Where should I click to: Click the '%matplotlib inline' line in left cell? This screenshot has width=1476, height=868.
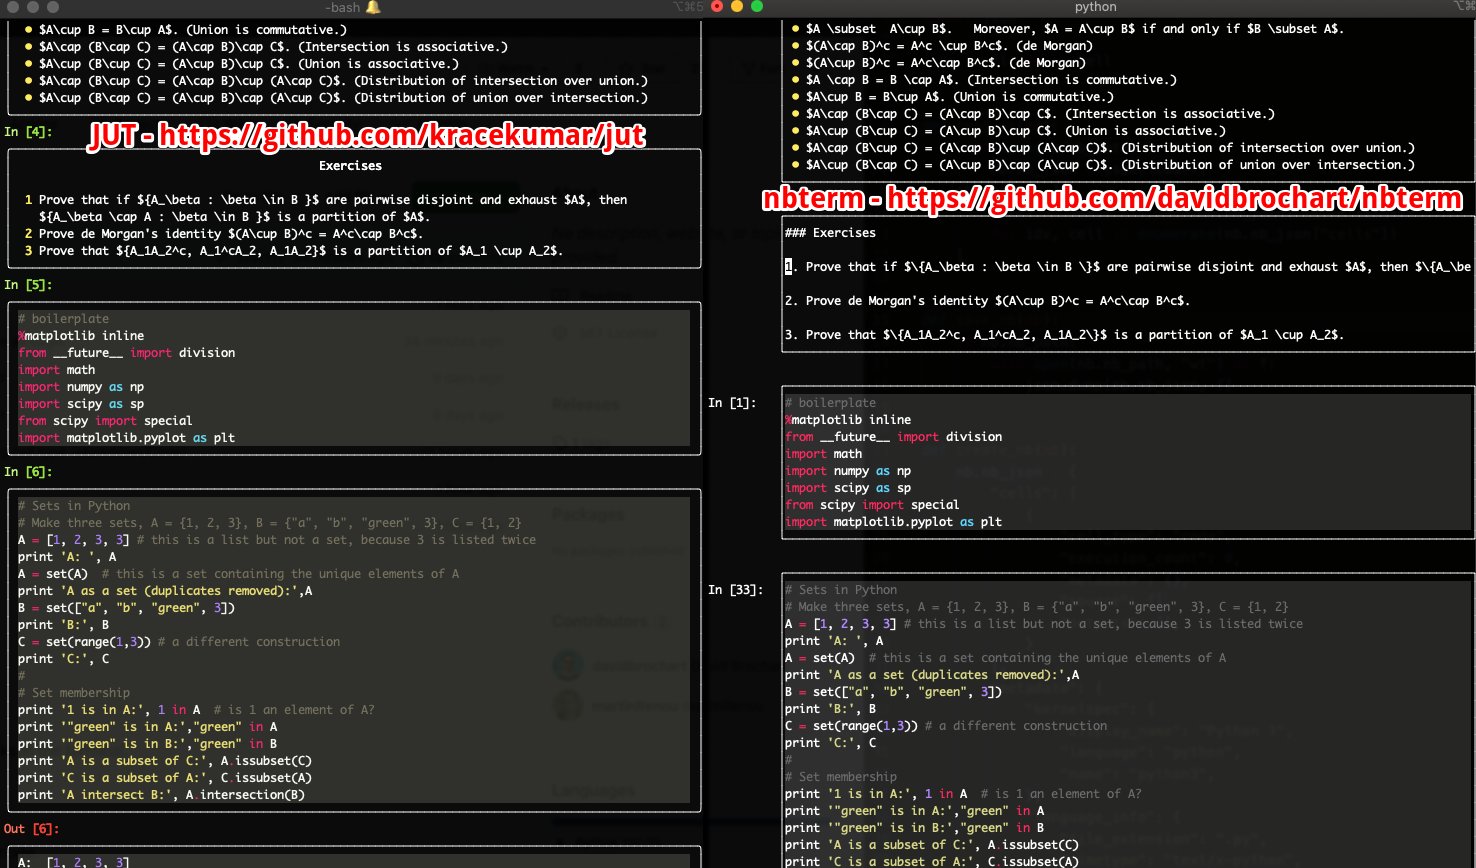81,335
